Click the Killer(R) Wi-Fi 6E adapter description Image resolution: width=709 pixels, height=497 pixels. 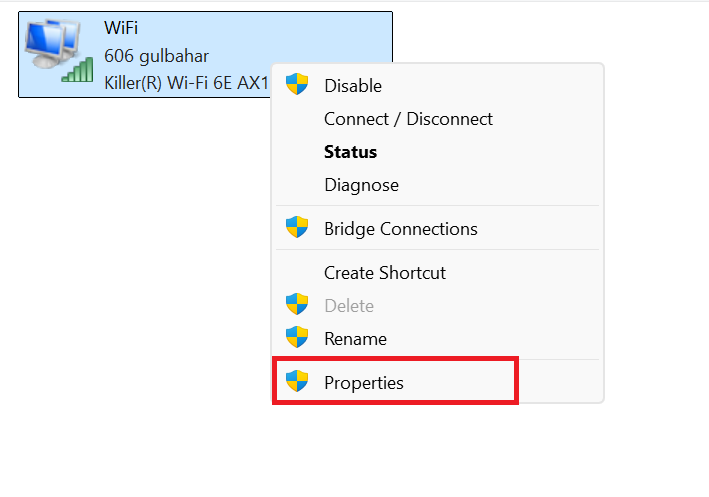[x=186, y=82]
